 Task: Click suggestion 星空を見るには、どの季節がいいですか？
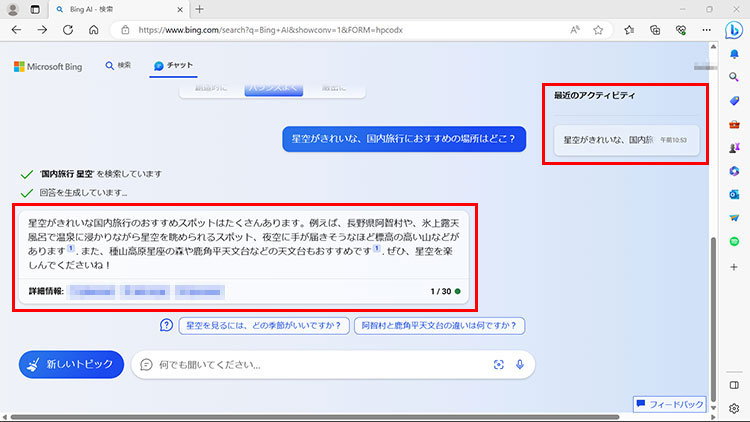pyautogui.click(x=264, y=325)
